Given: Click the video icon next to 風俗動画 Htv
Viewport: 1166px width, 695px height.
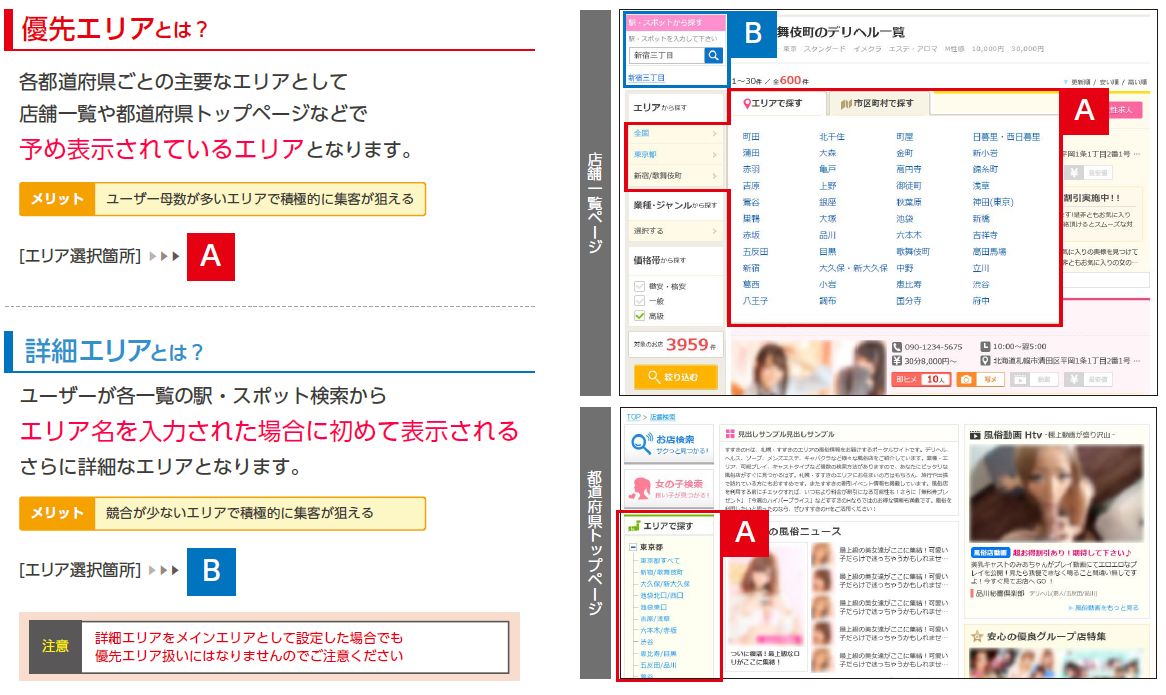Looking at the screenshot, I should click(x=975, y=435).
